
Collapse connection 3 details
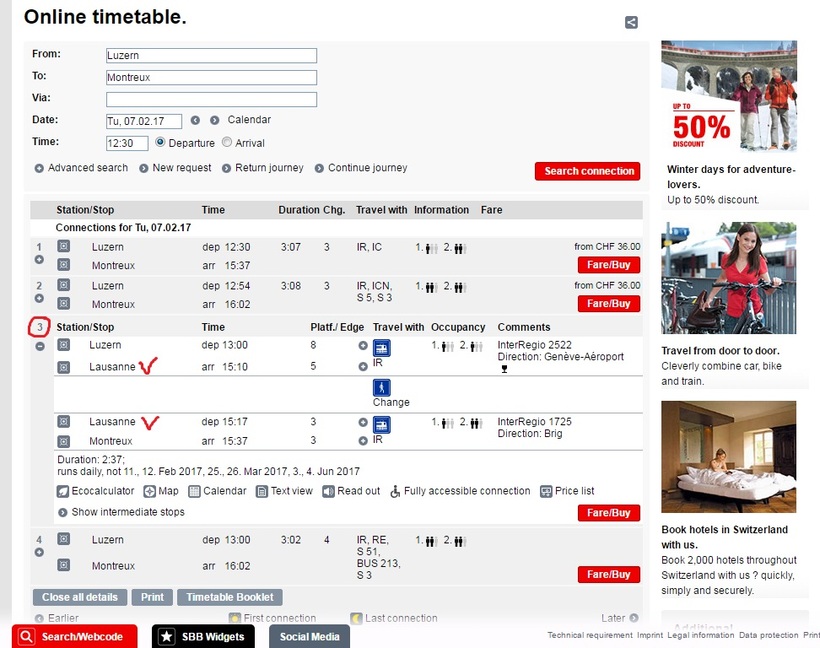click(39, 346)
